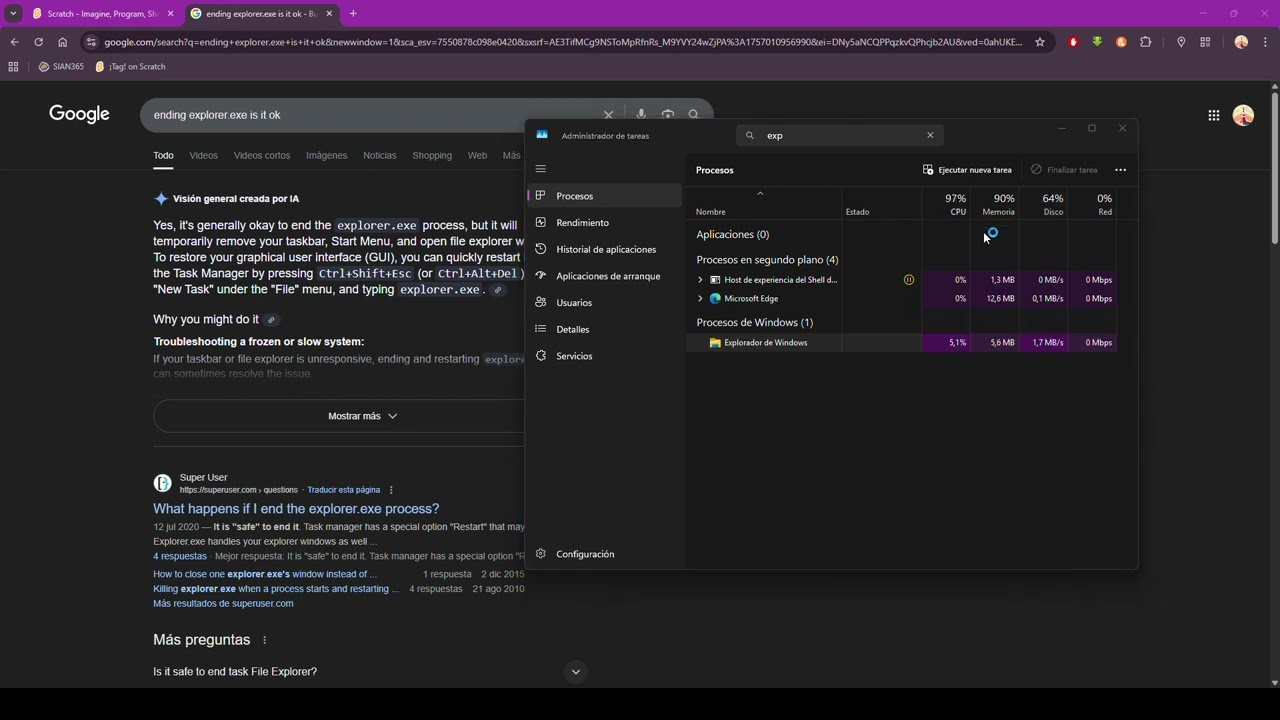Select the Microsoft Edge process name
The width and height of the screenshot is (1280, 720).
click(x=751, y=299)
